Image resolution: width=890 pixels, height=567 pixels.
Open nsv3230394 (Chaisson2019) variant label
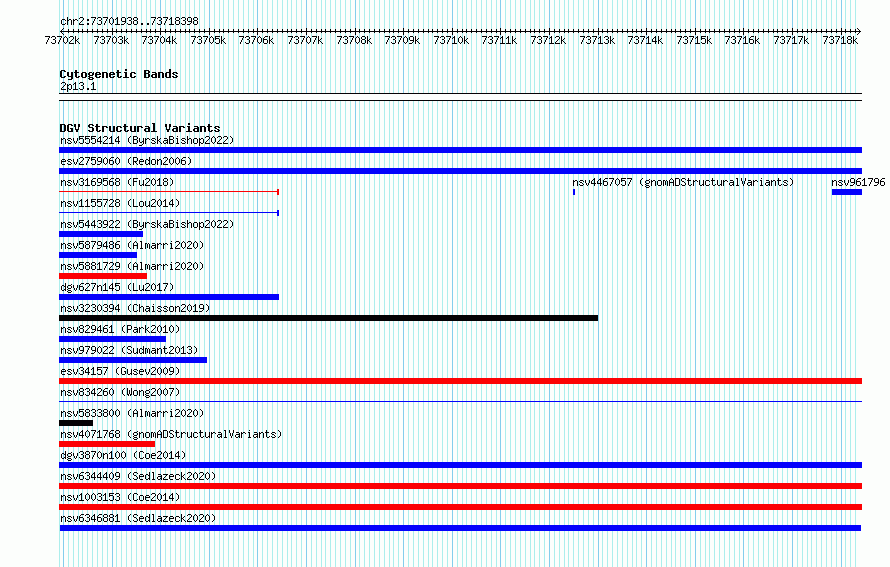click(x=135, y=308)
